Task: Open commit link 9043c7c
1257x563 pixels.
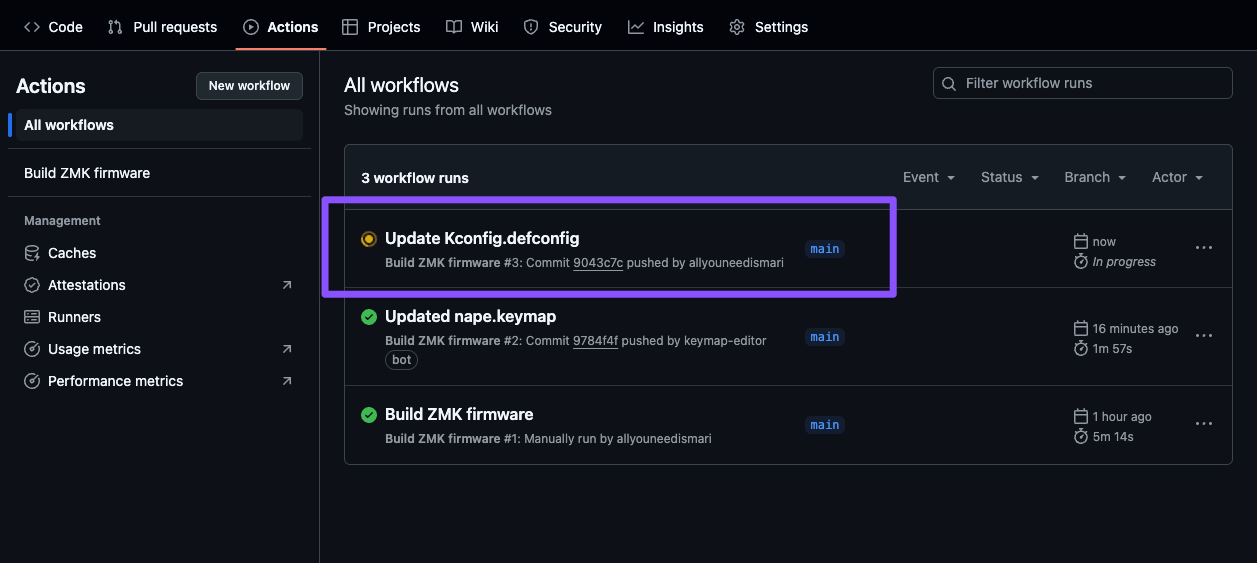Action: click(598, 263)
